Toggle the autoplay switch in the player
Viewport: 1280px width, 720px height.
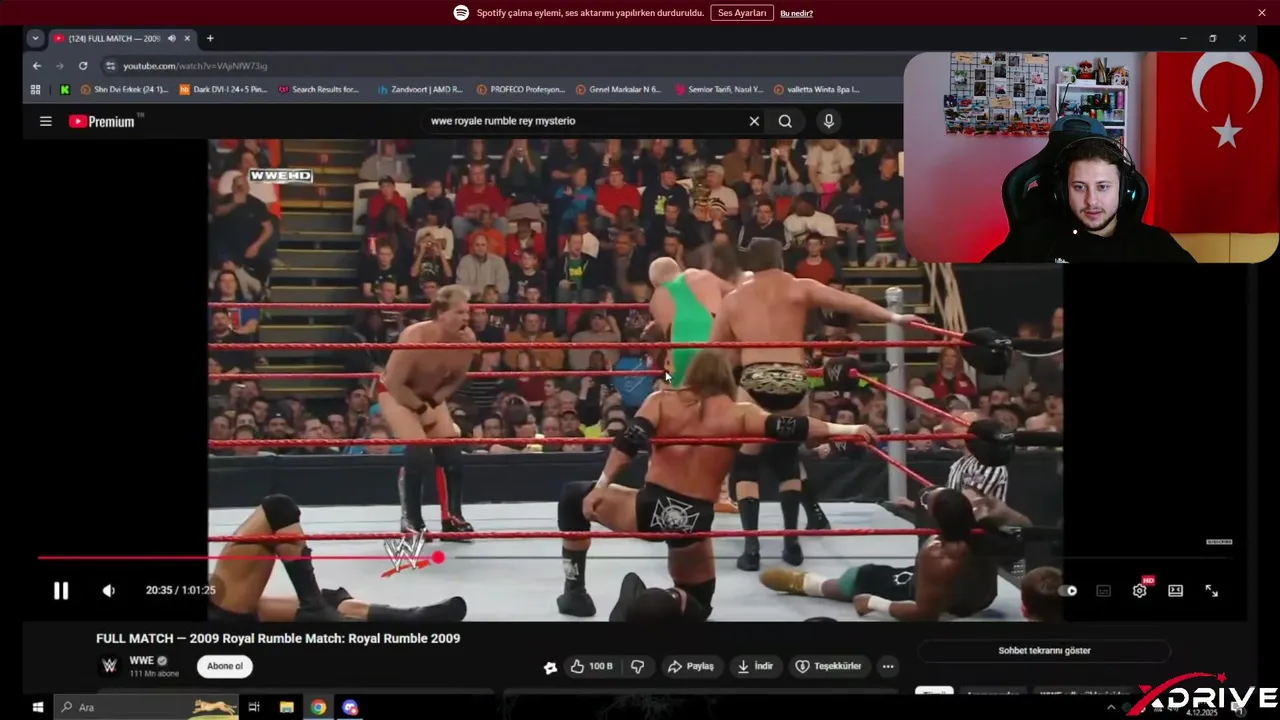(x=1069, y=591)
